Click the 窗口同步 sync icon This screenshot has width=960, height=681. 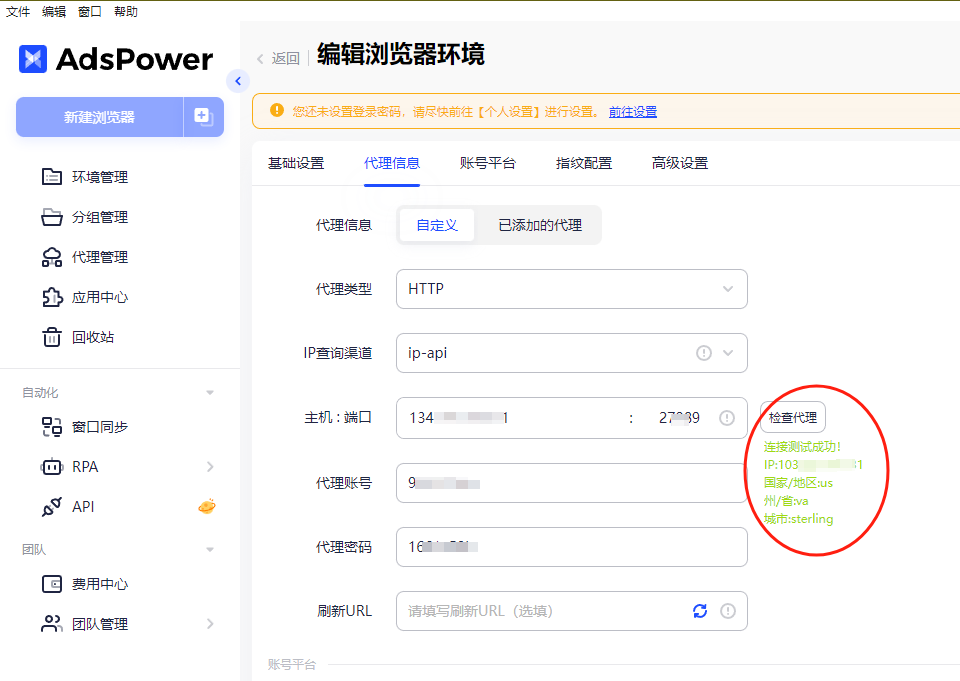click(51, 427)
